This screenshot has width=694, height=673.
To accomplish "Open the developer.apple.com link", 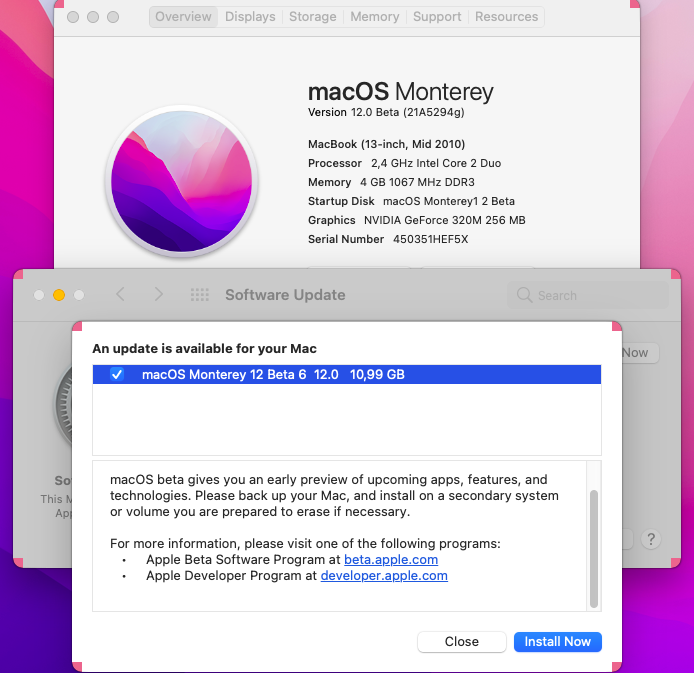I will coord(384,576).
